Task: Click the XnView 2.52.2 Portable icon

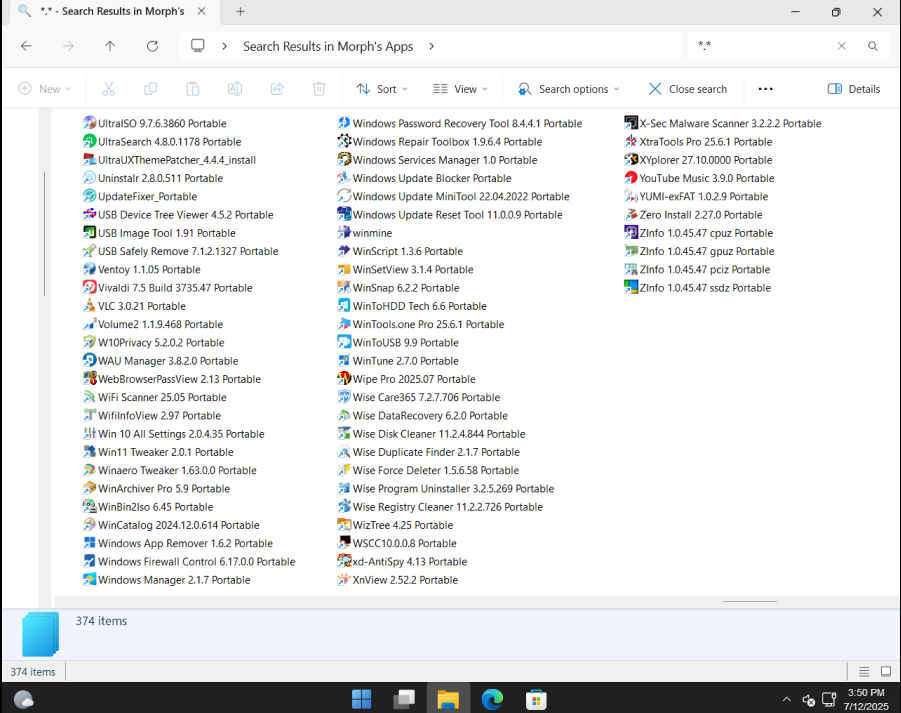Action: (344, 580)
